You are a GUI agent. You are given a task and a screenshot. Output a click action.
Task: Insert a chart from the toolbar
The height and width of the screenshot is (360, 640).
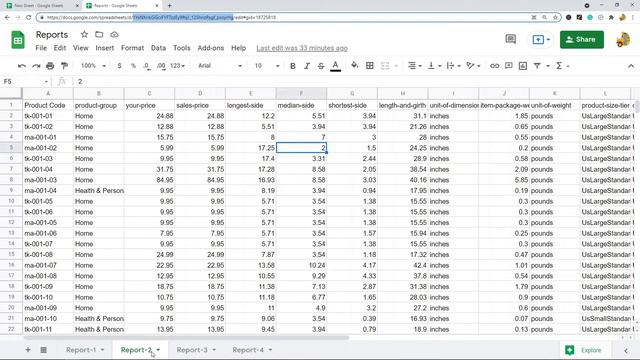coord(523,66)
